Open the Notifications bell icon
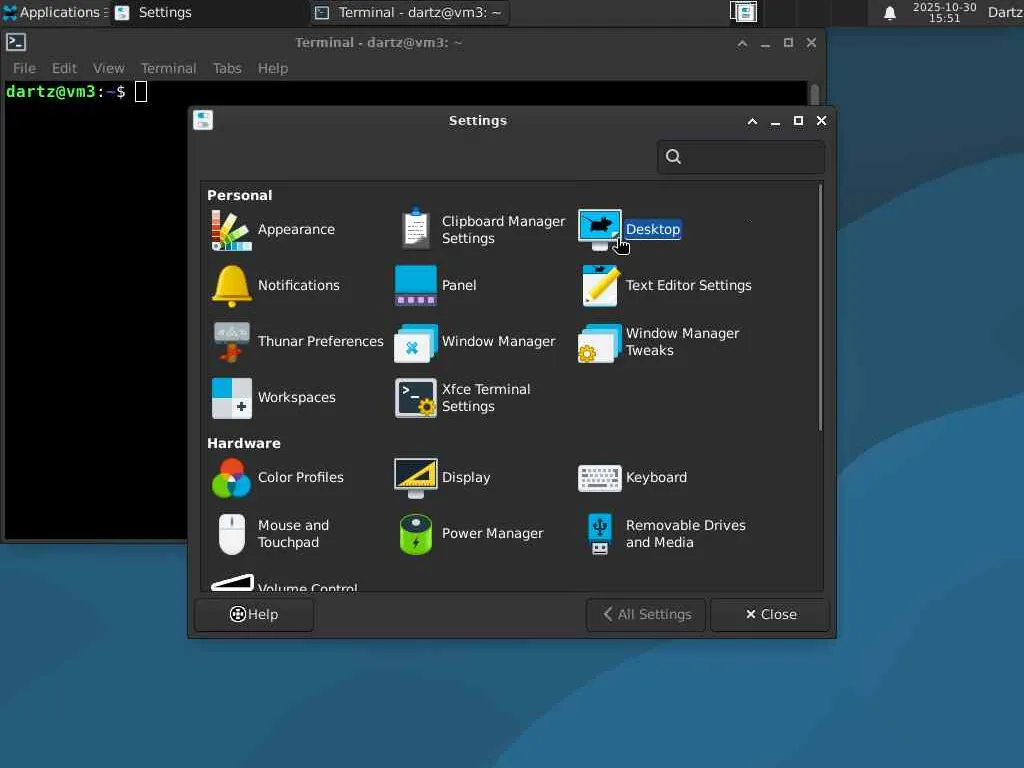Screen dimensions: 1024x768 click(231, 286)
